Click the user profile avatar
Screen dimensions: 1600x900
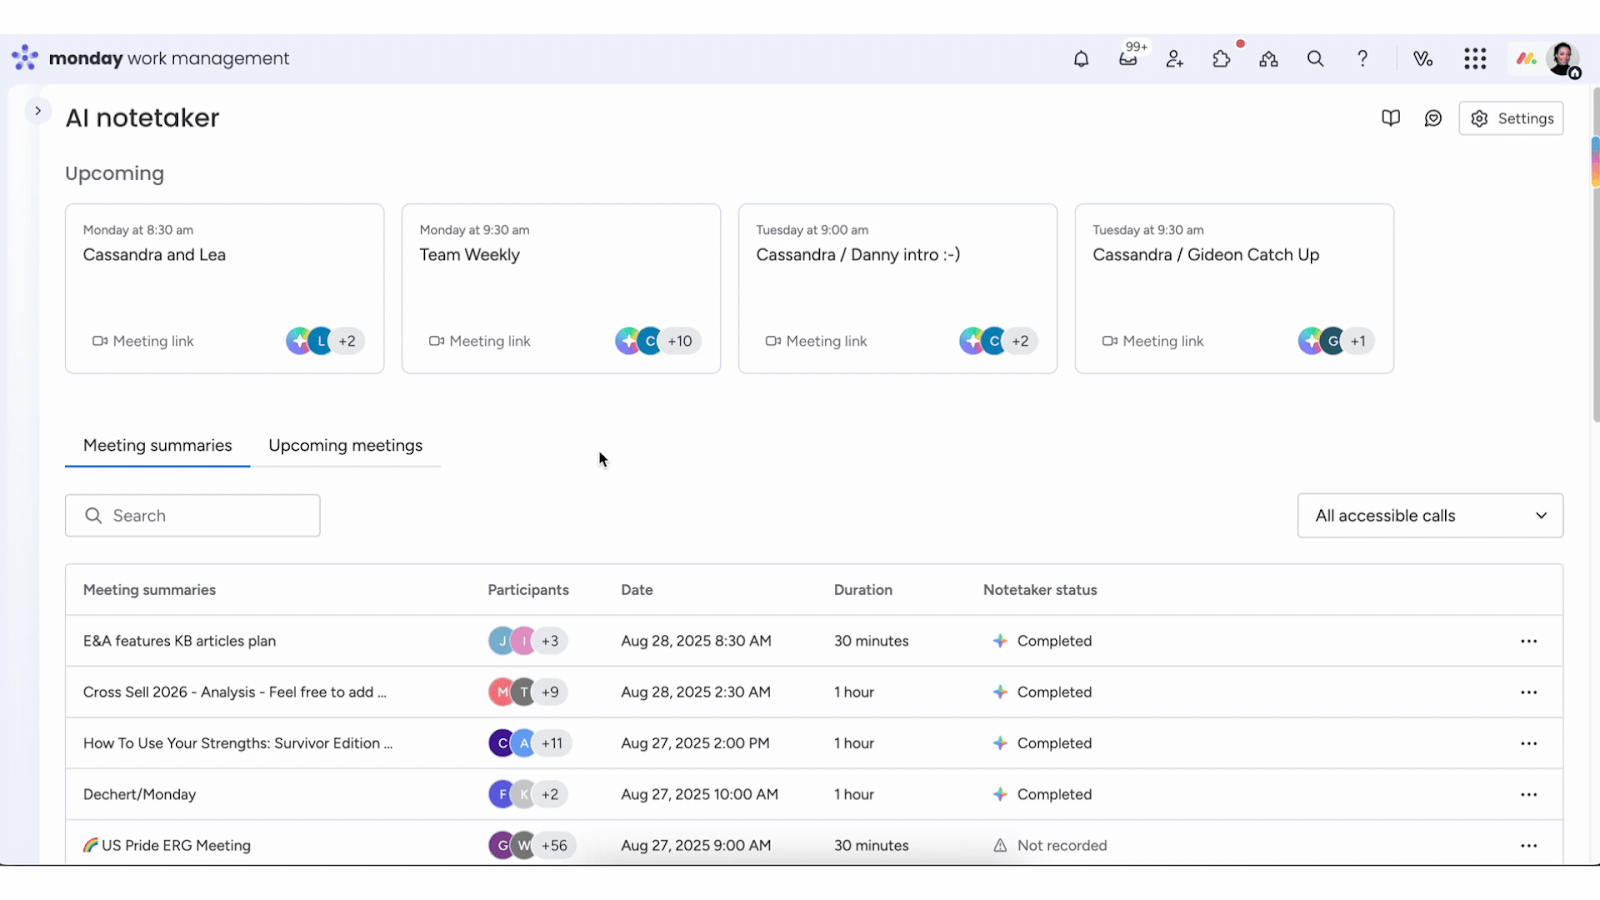point(1562,59)
